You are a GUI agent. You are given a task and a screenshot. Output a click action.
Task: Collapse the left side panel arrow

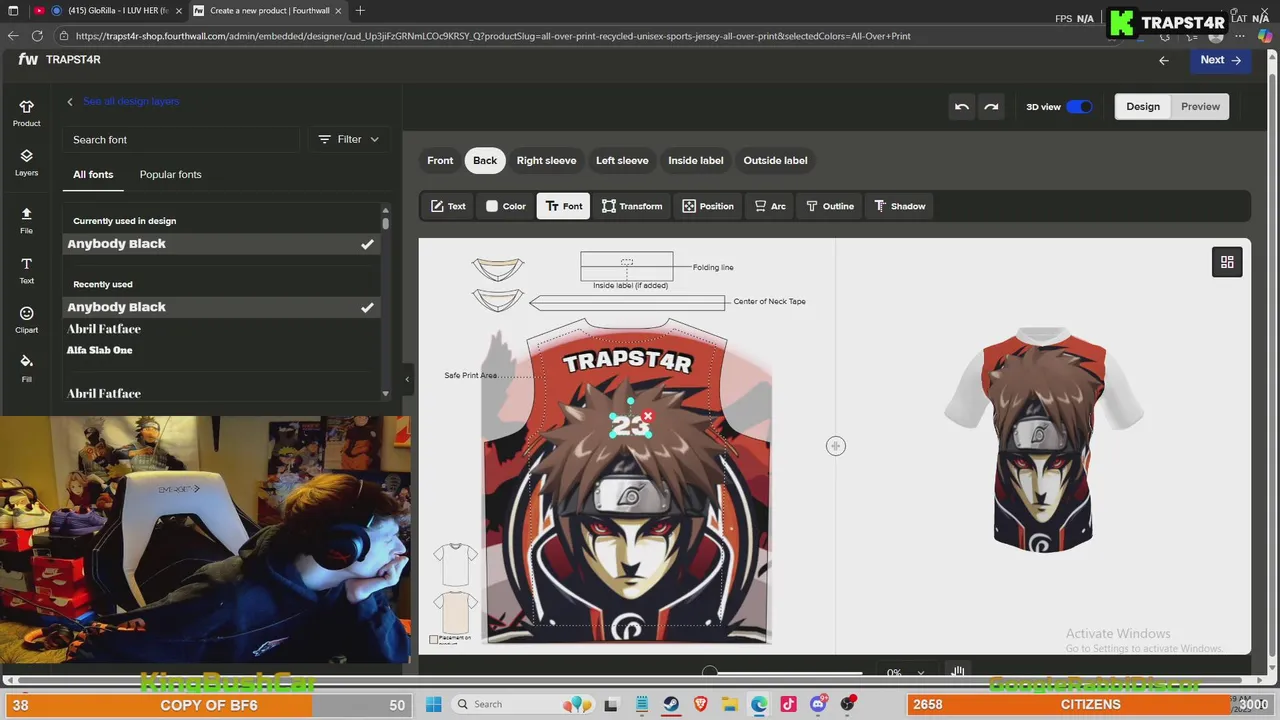(x=407, y=379)
